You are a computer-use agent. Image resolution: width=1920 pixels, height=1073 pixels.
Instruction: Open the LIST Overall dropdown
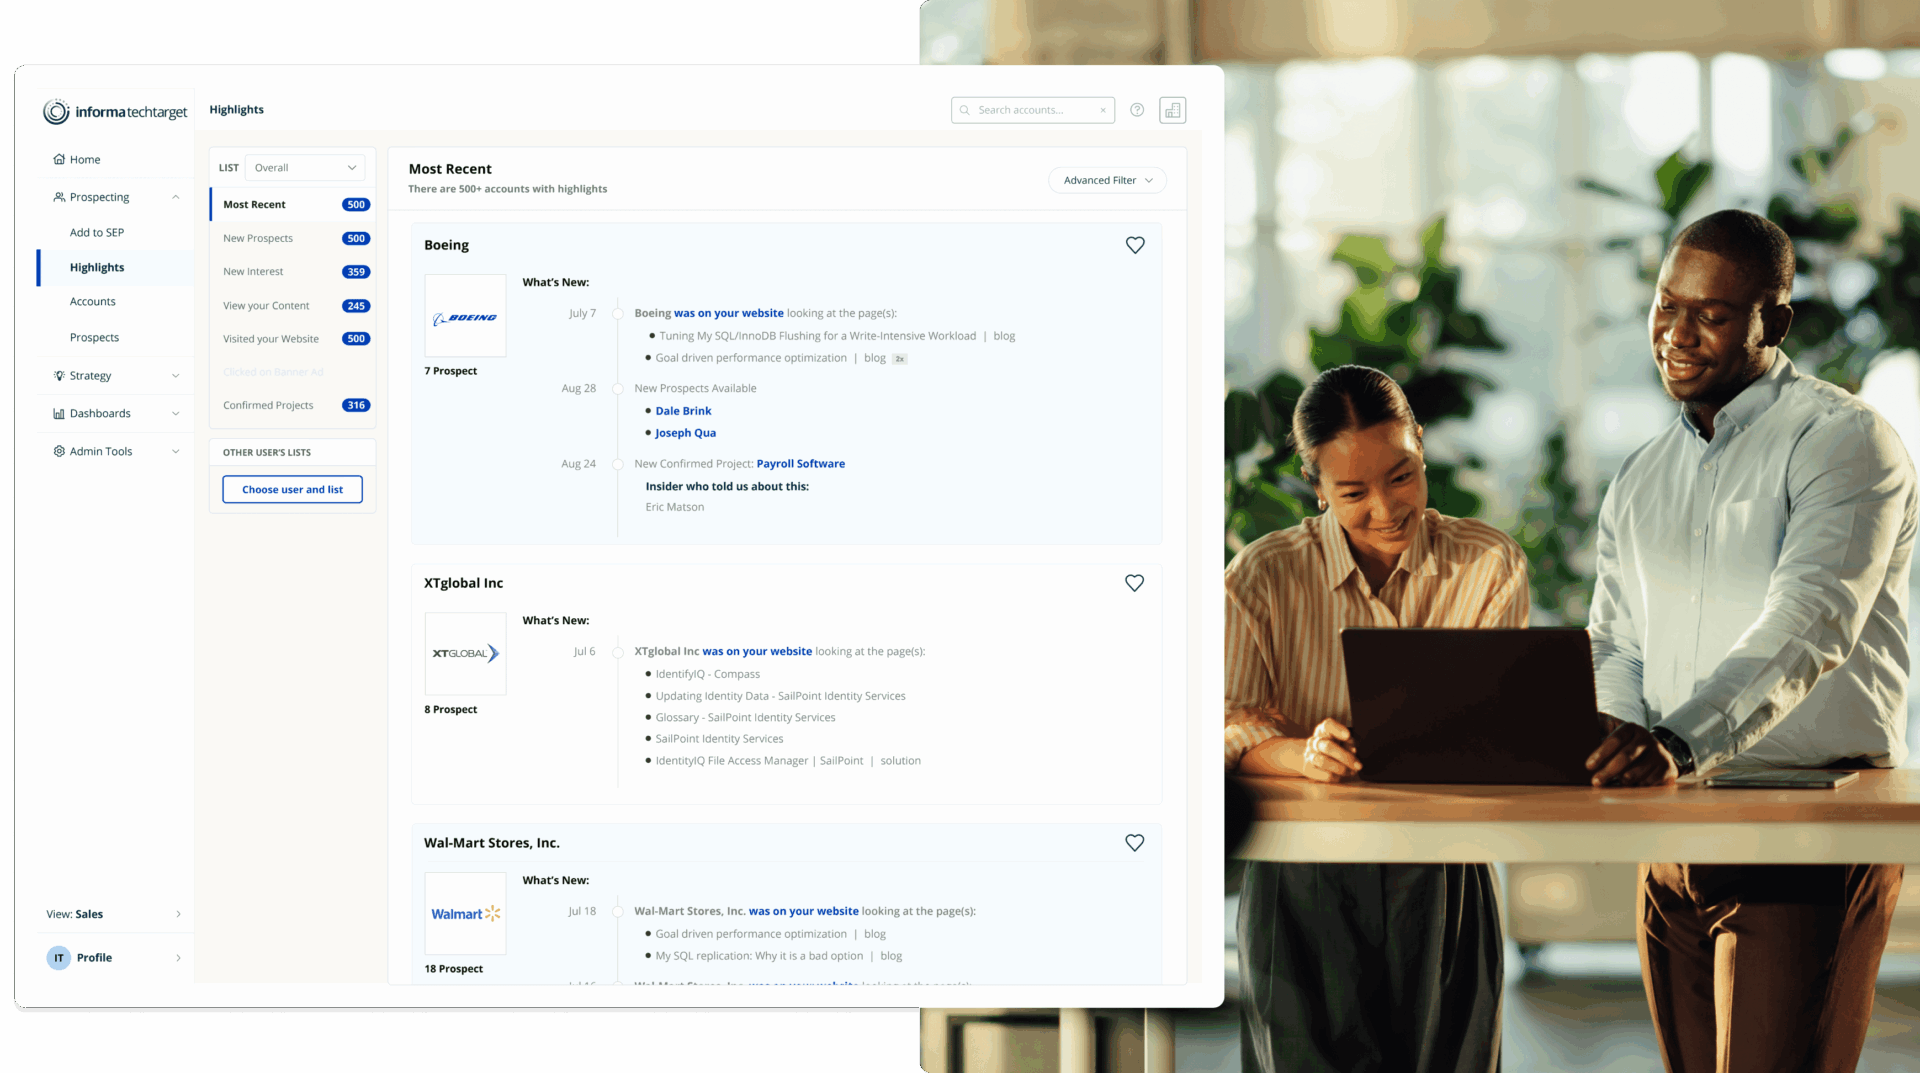click(305, 168)
